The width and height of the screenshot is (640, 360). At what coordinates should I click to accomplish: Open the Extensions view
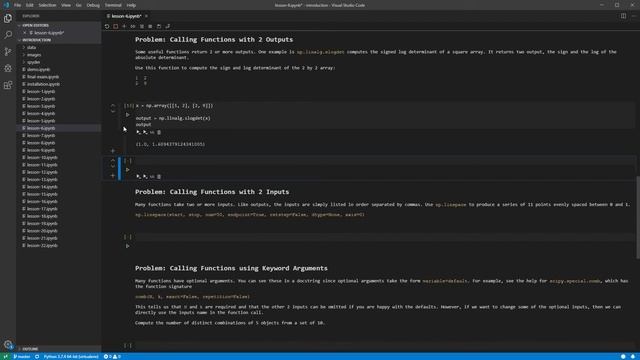tap(8, 85)
